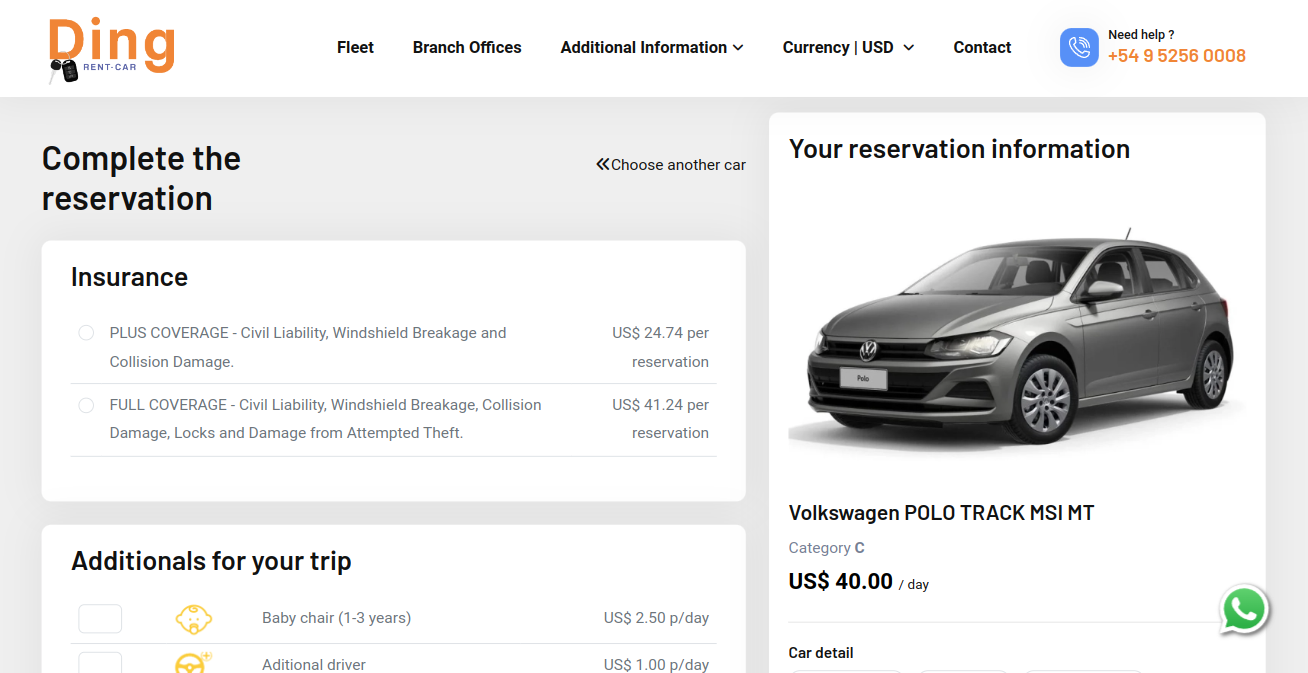1308x673 pixels.
Task: Click the additional driver steering wheel icon
Action: point(193,663)
